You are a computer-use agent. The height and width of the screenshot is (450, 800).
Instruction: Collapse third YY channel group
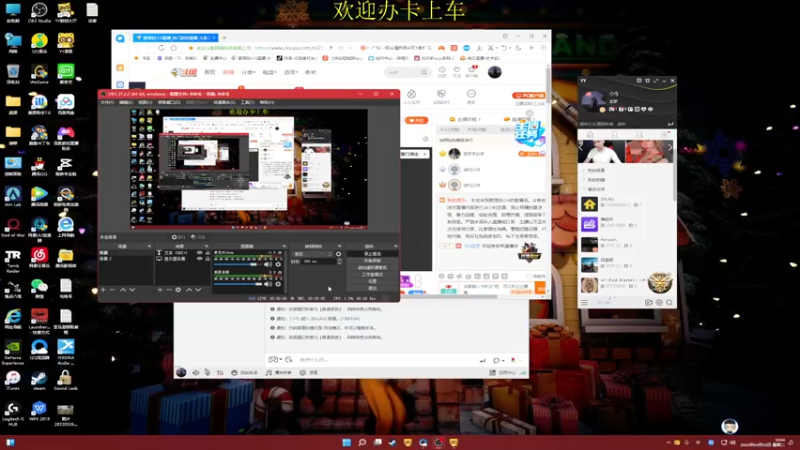coord(585,189)
